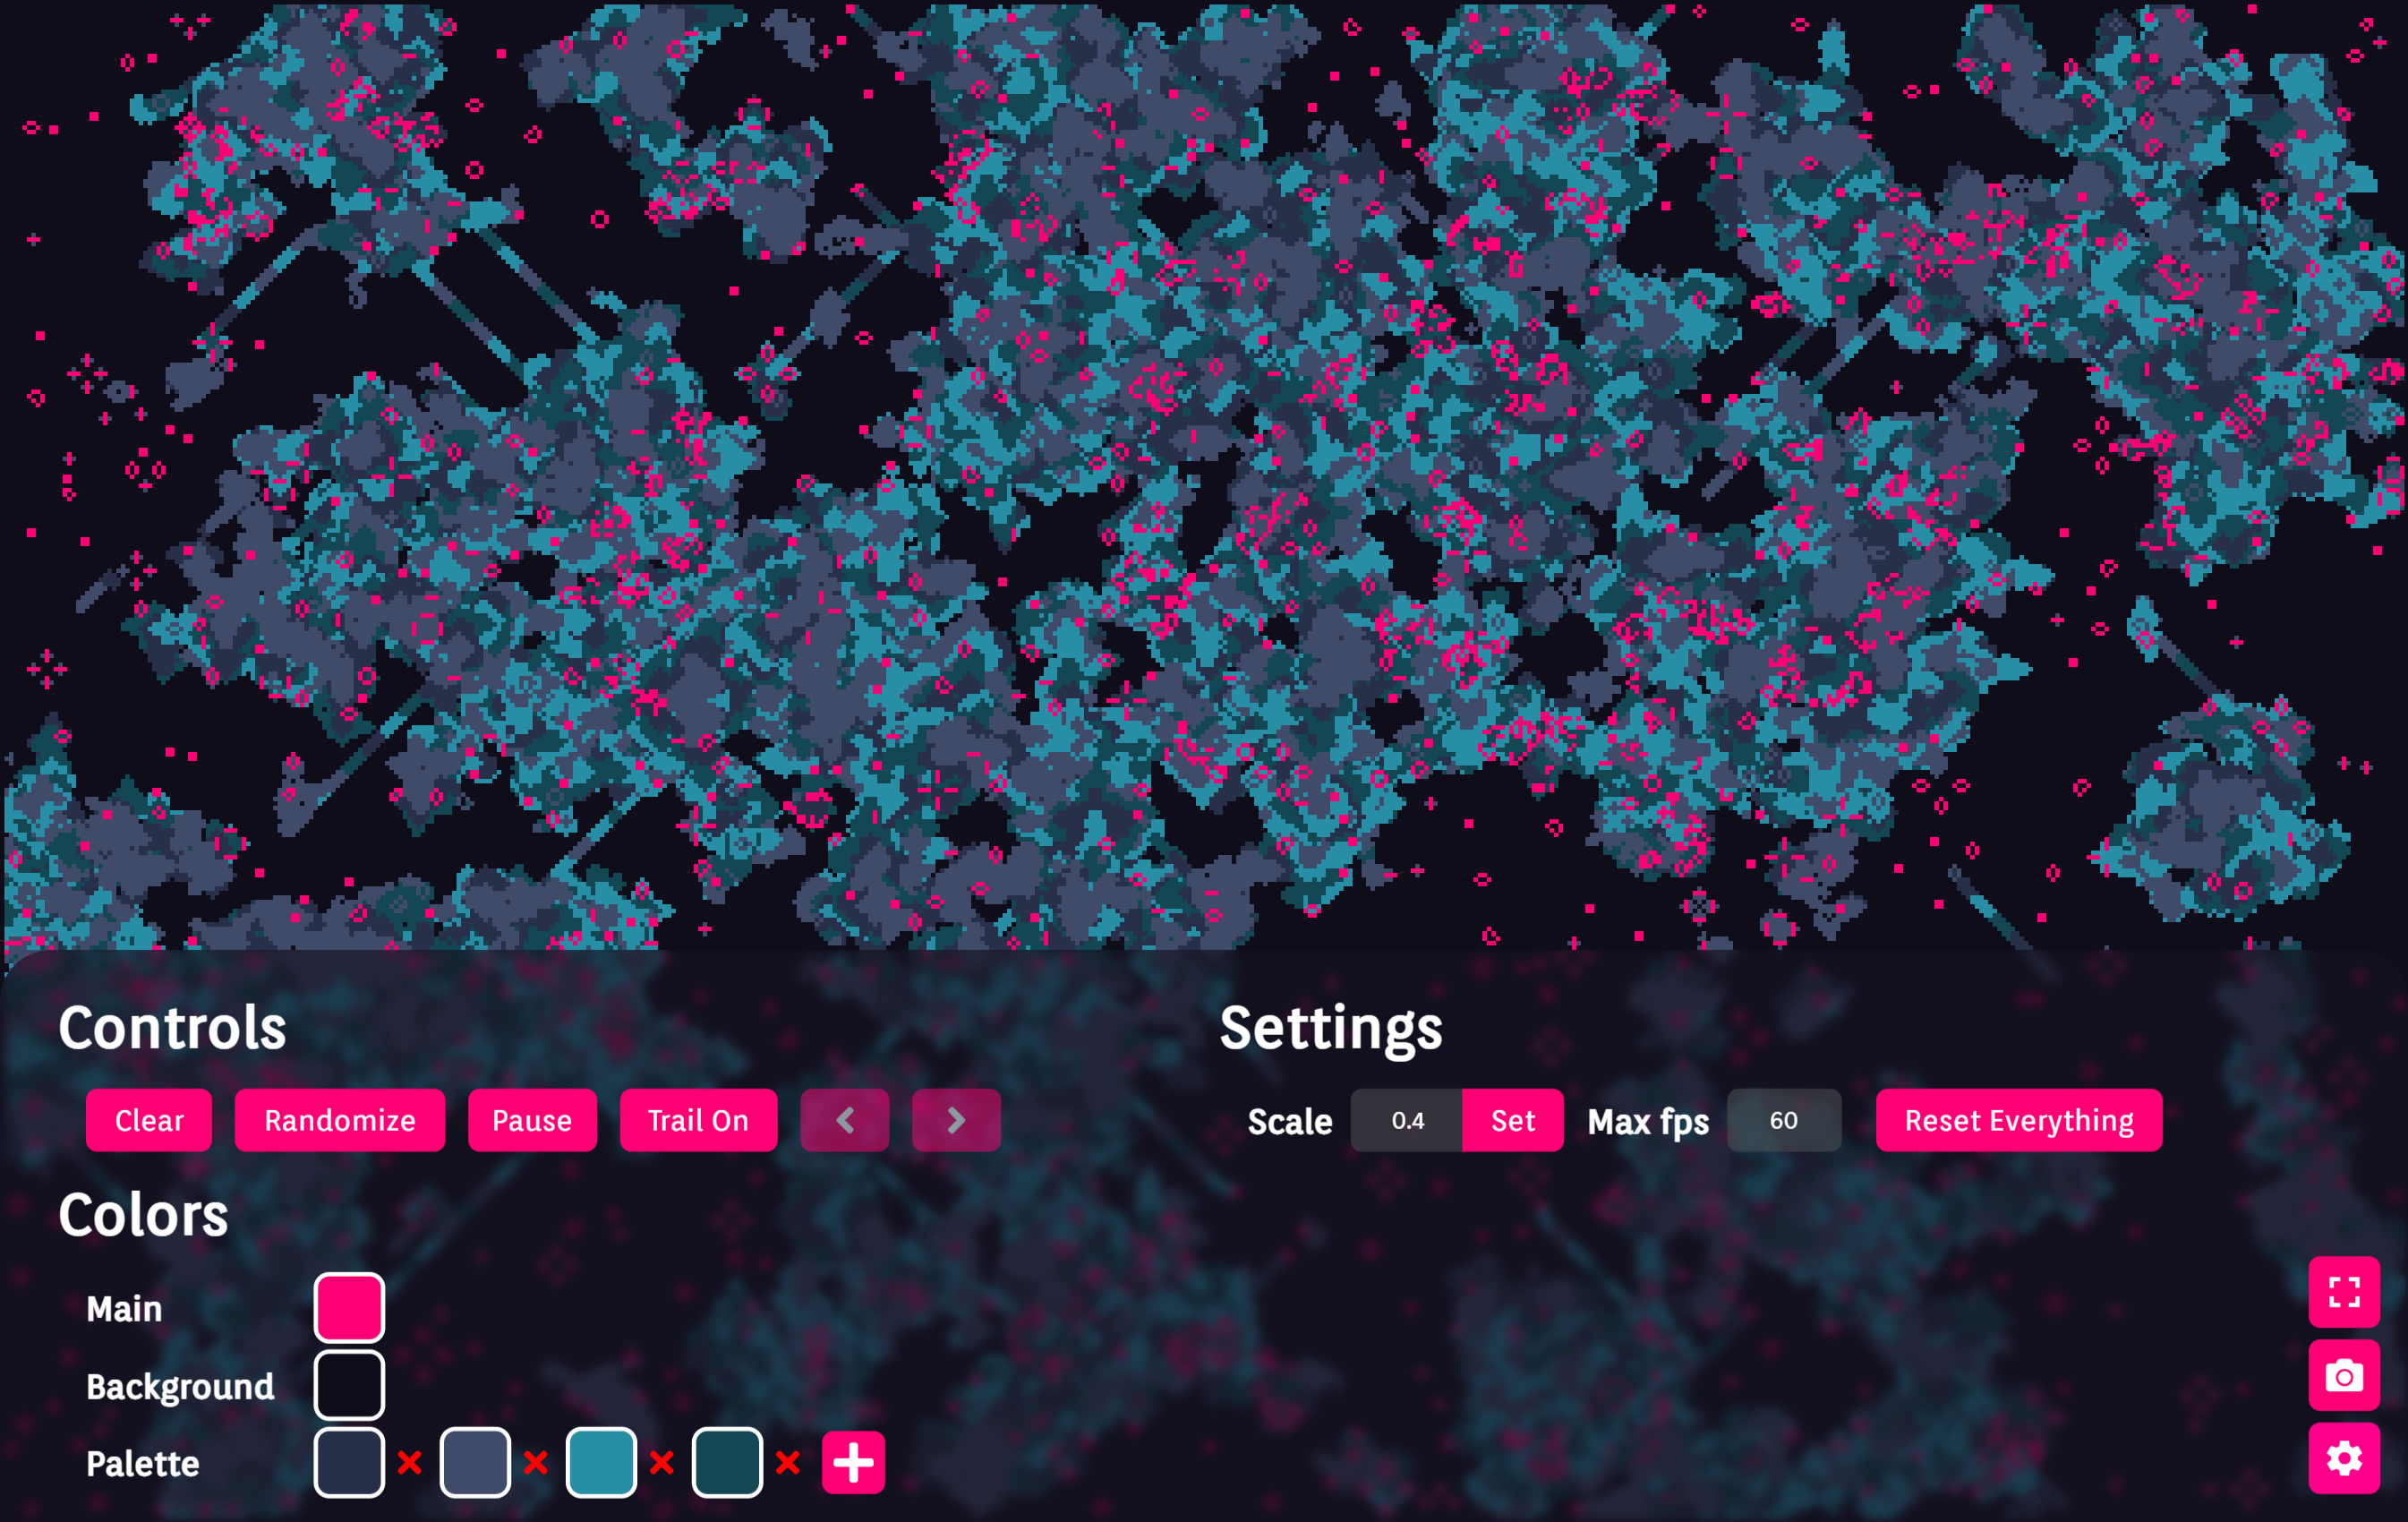Image resolution: width=2408 pixels, height=1522 pixels.
Task: Randomize the cells
Action: (x=340, y=1120)
